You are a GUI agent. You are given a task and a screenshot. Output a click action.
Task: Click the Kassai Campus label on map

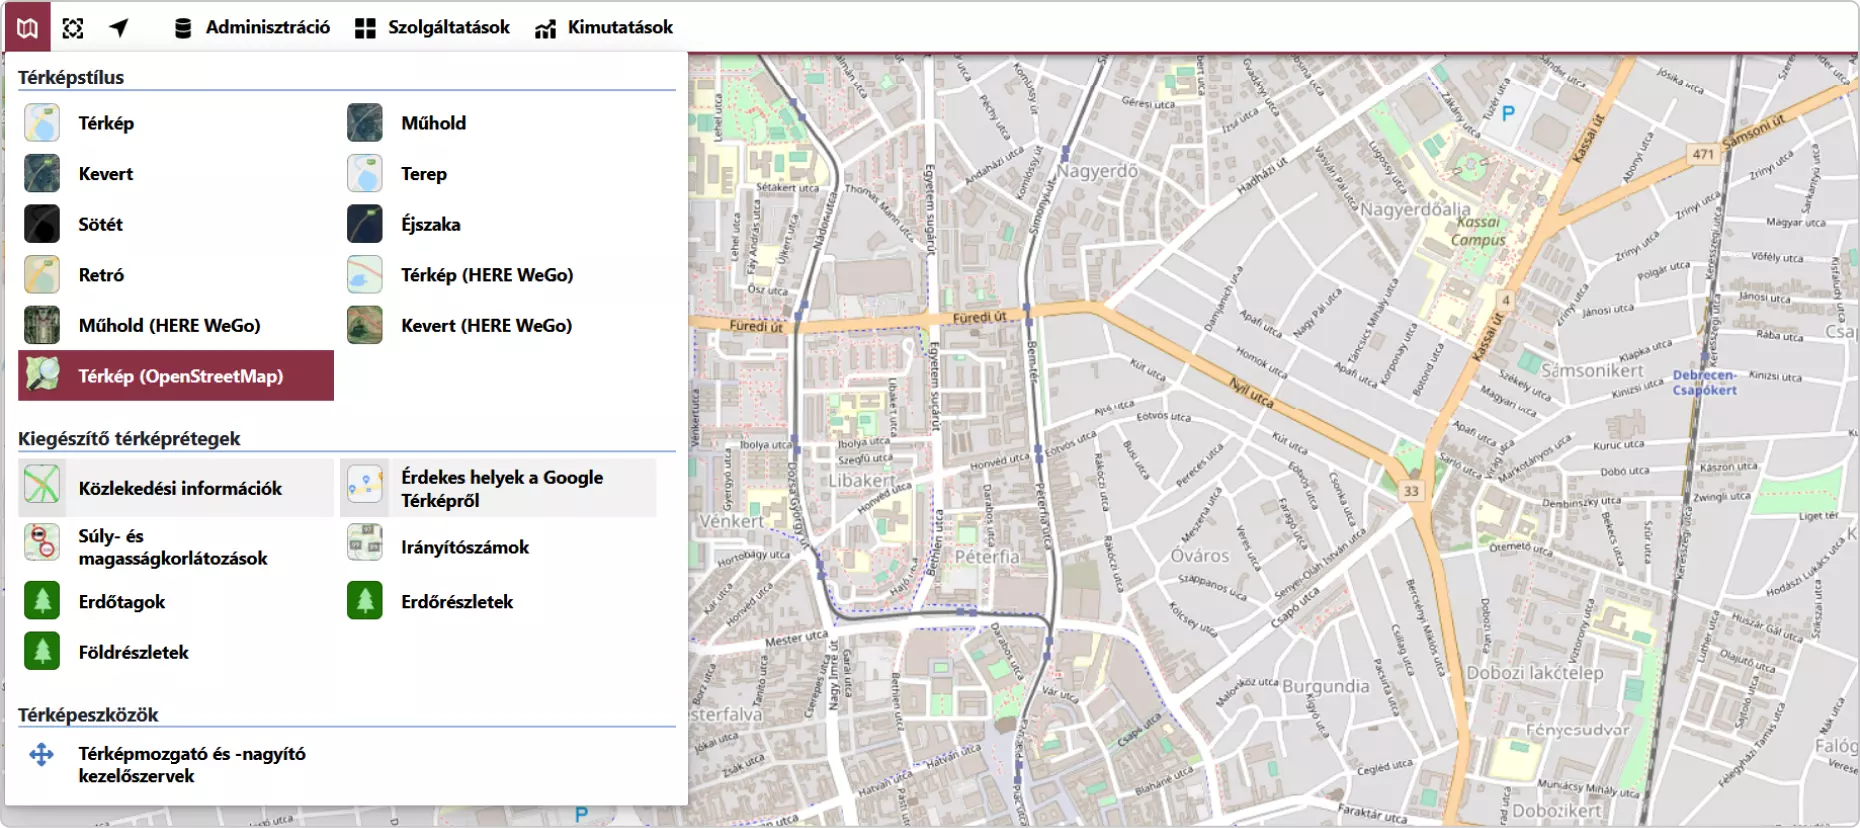coord(1478,231)
